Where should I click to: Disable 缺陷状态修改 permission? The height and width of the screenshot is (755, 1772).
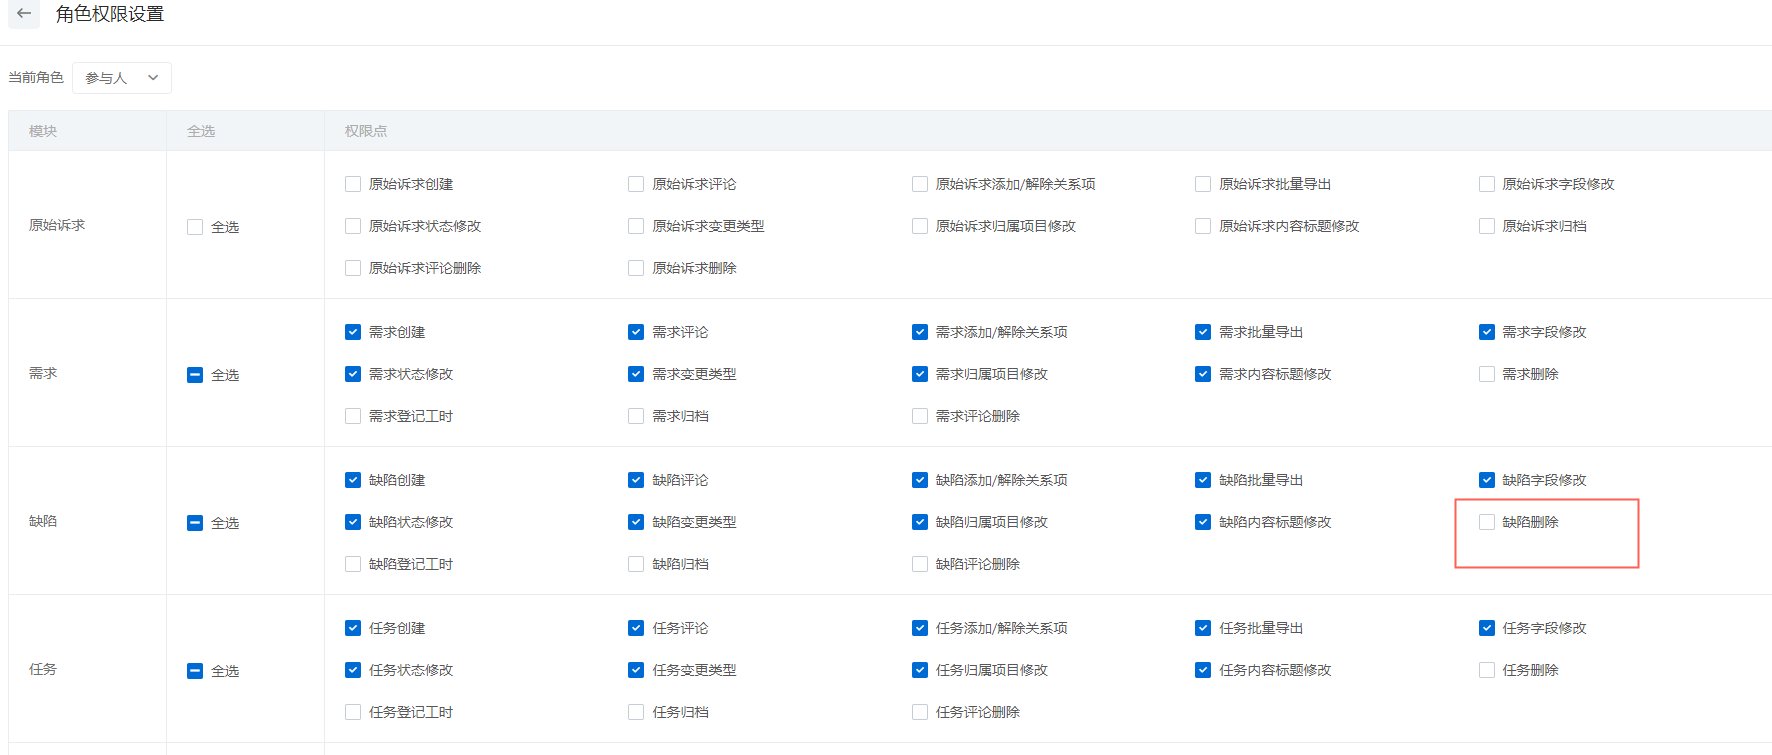[x=353, y=522]
